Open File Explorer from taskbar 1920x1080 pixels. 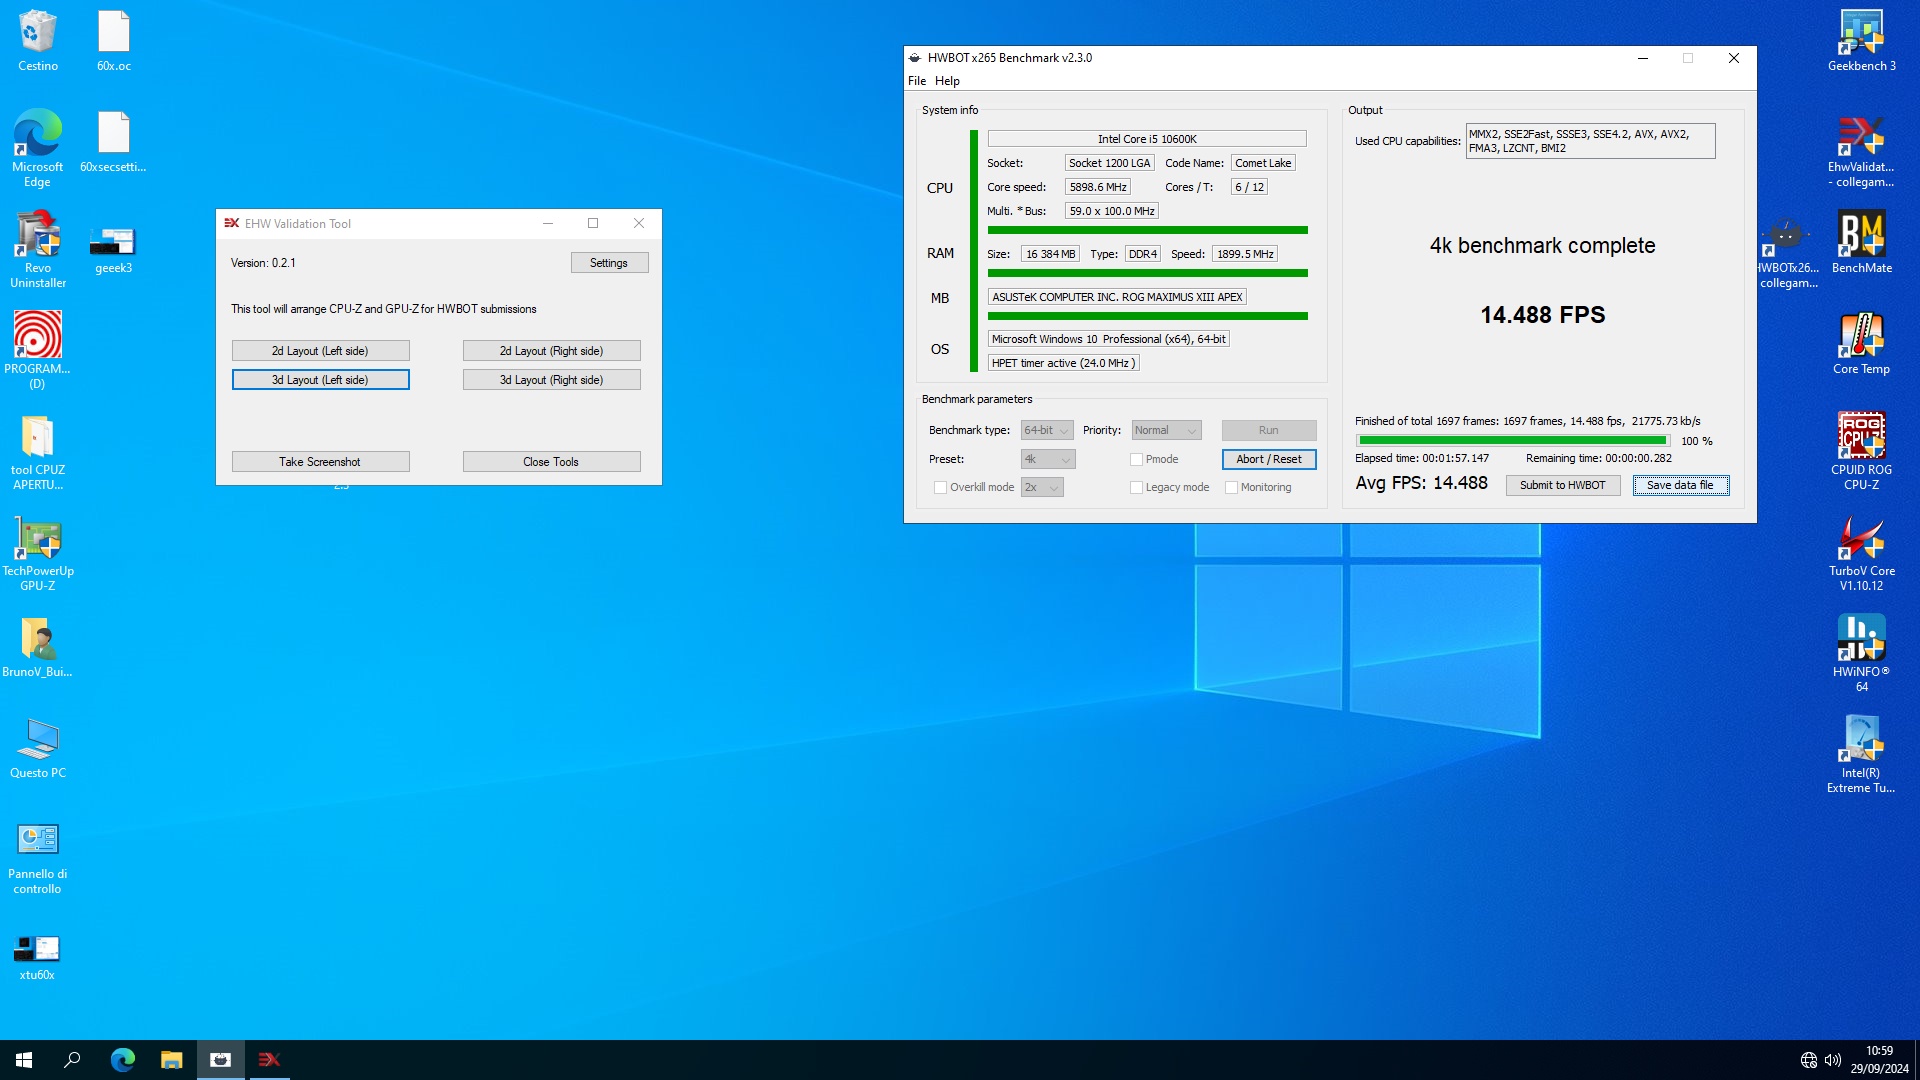(171, 1060)
